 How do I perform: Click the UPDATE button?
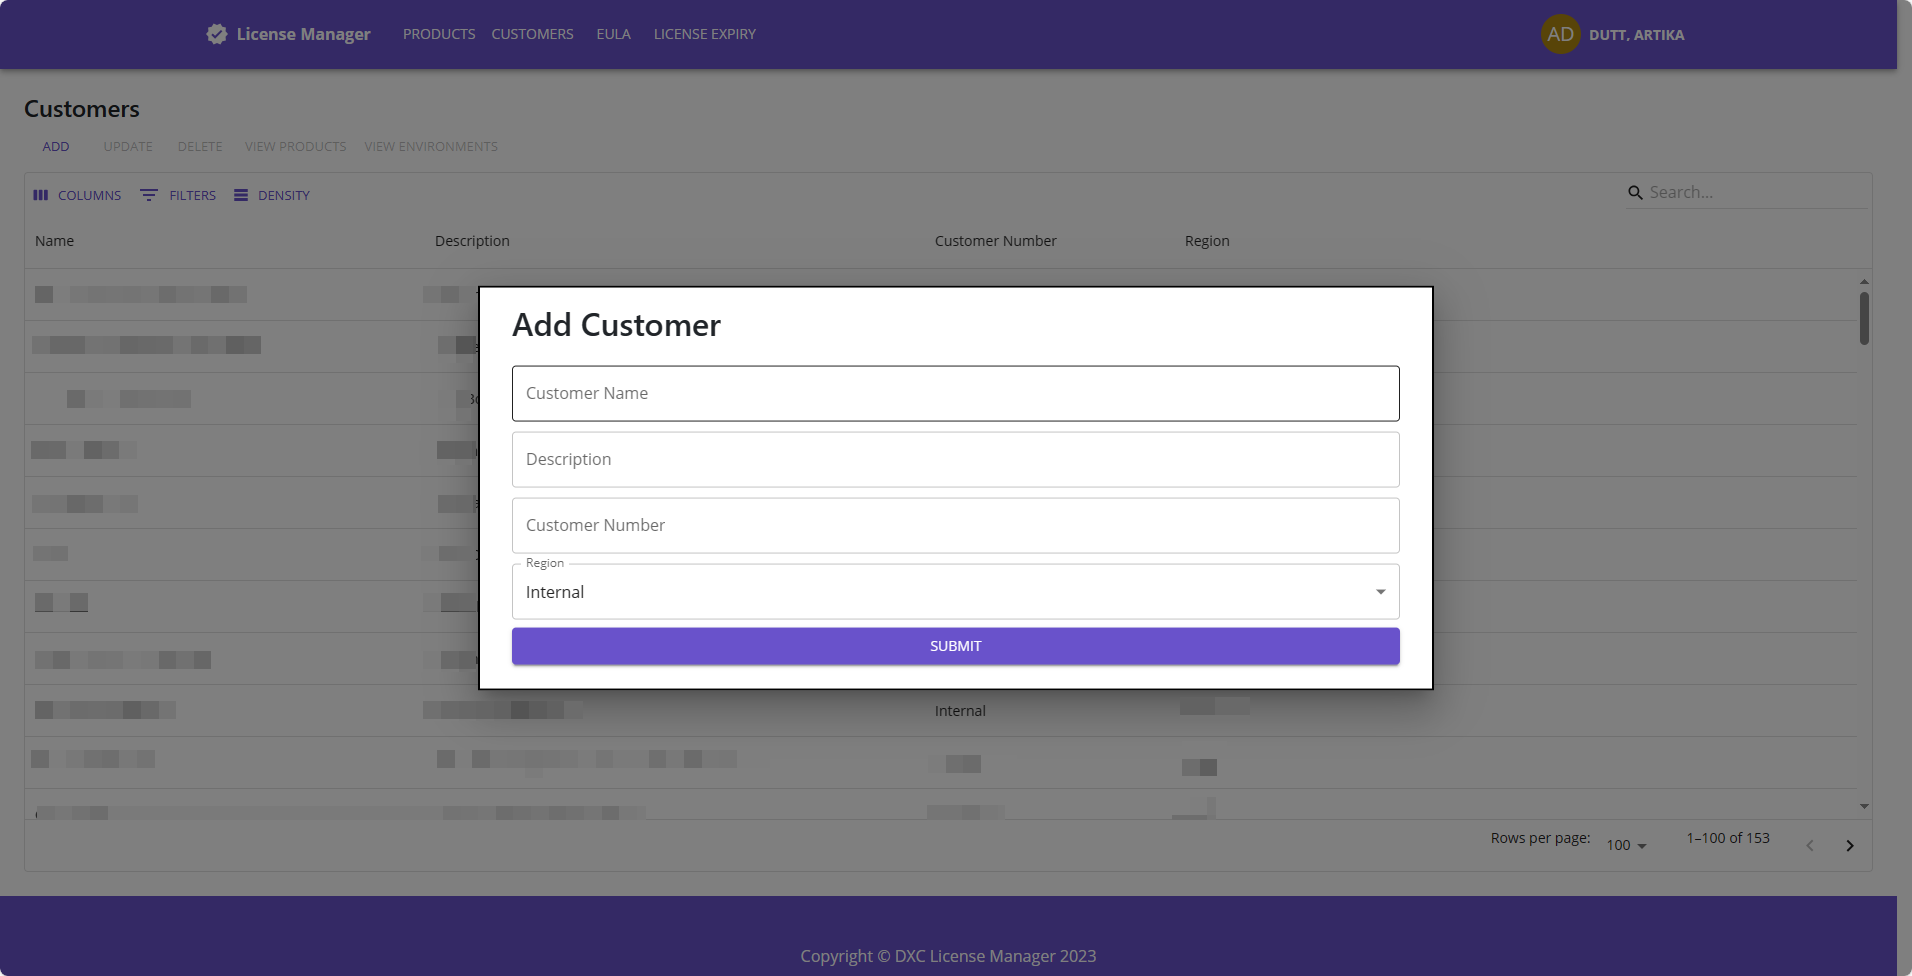pos(128,146)
